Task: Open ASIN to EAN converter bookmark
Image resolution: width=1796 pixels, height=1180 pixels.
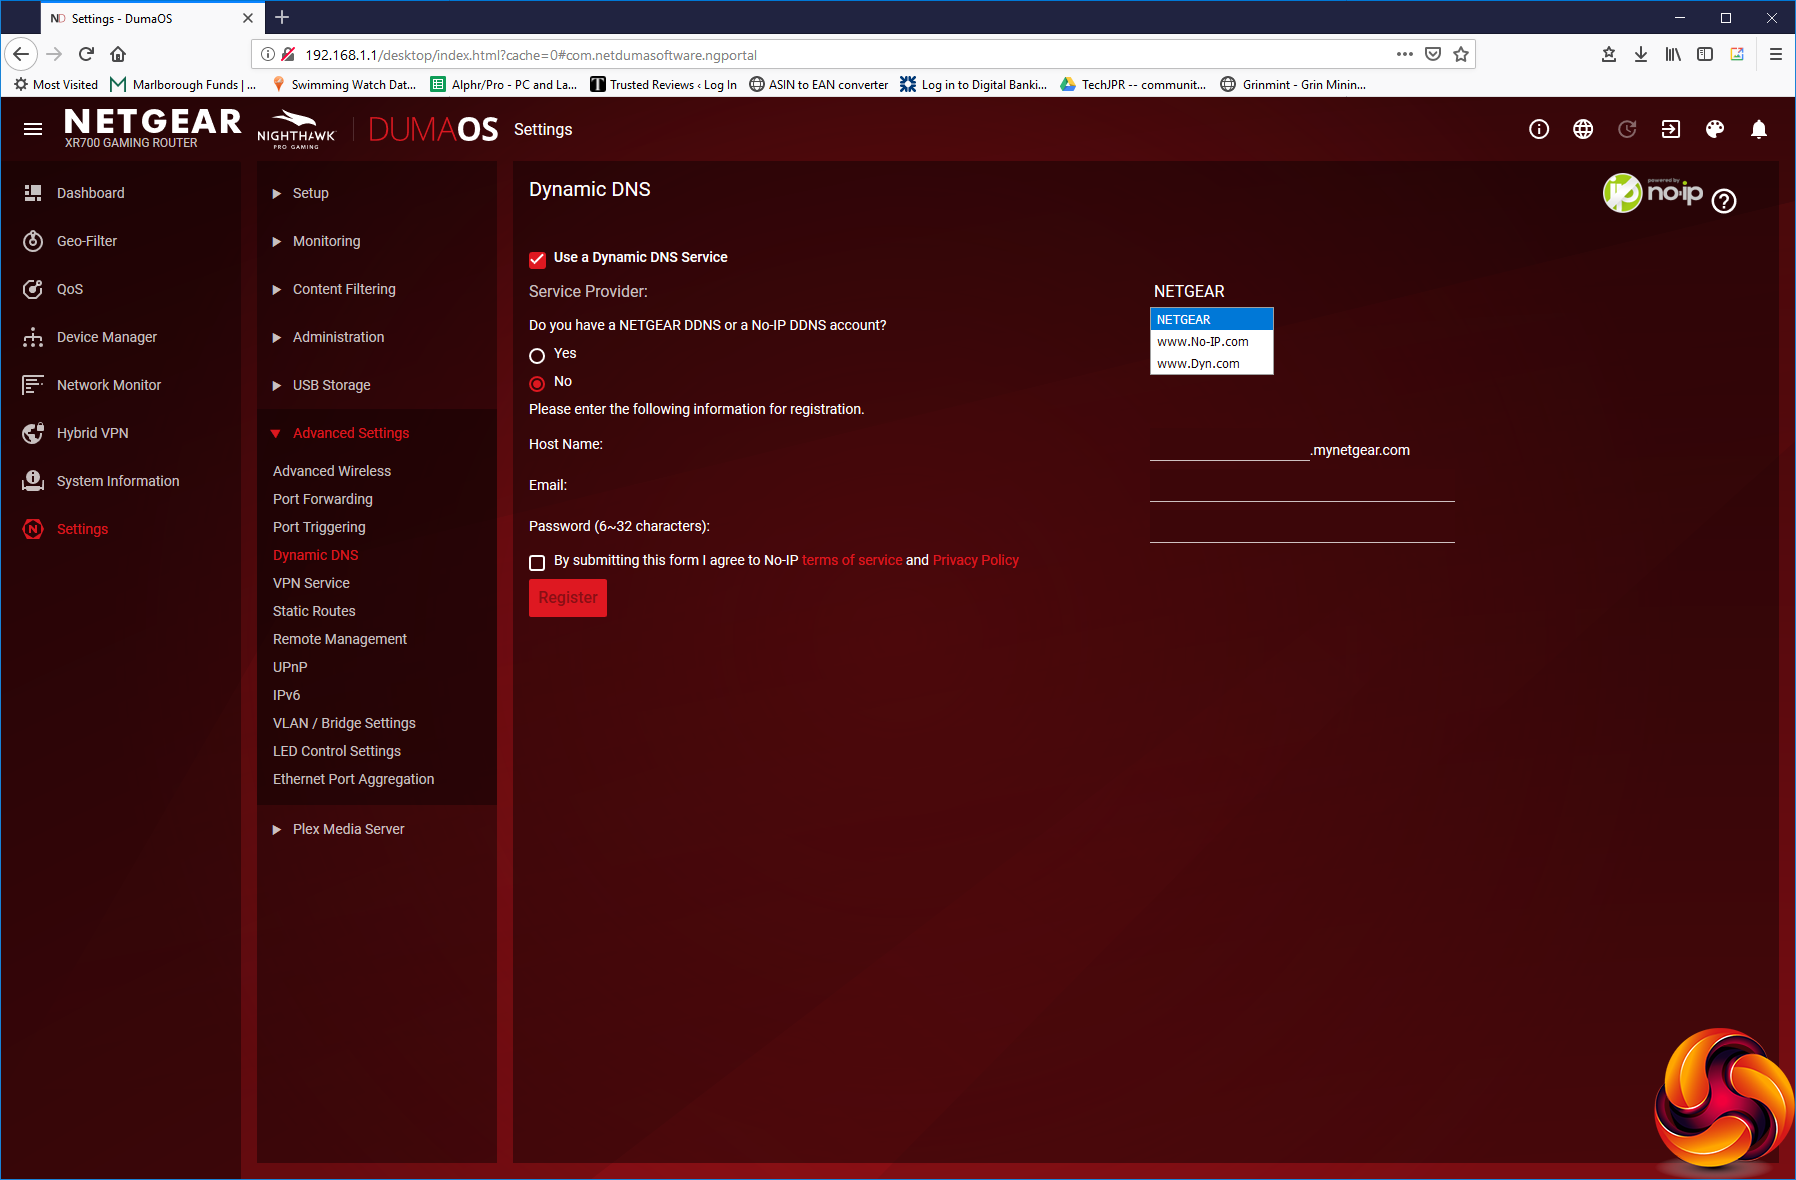Action: pos(819,85)
